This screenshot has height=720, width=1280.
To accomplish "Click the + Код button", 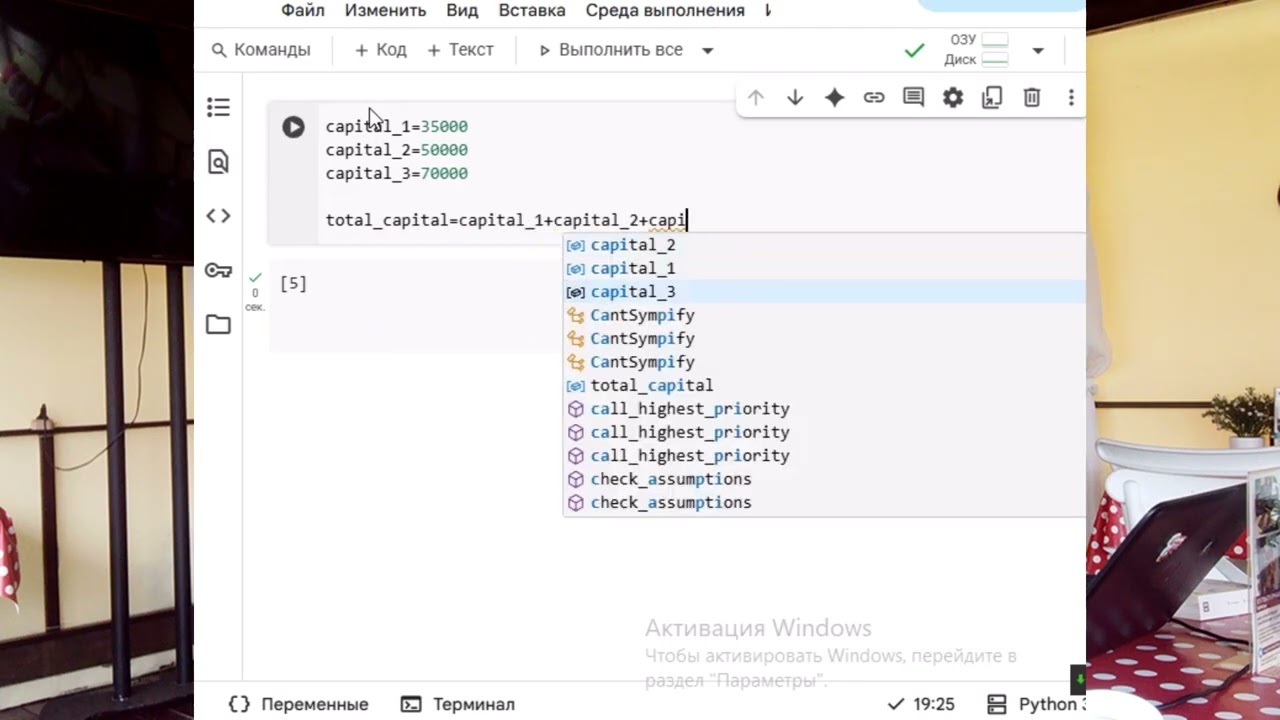I will [x=381, y=50].
